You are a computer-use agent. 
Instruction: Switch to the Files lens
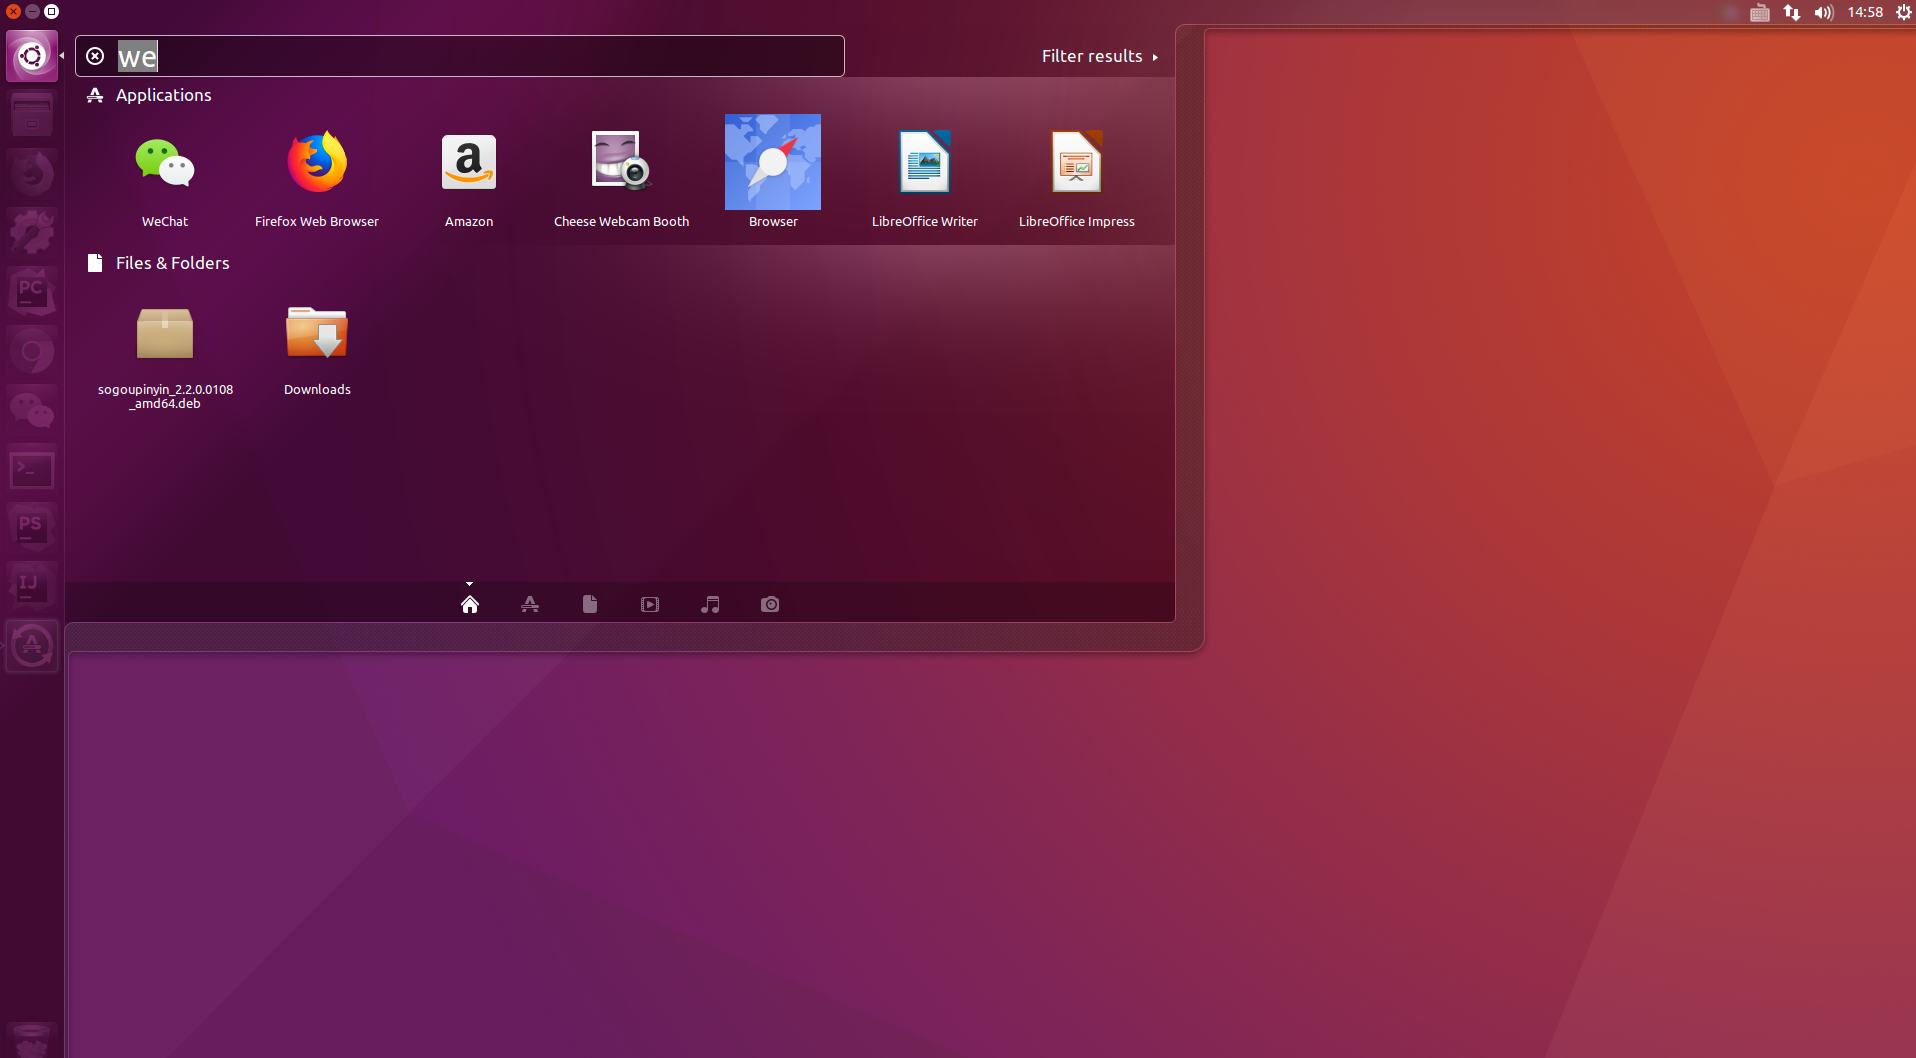point(590,604)
